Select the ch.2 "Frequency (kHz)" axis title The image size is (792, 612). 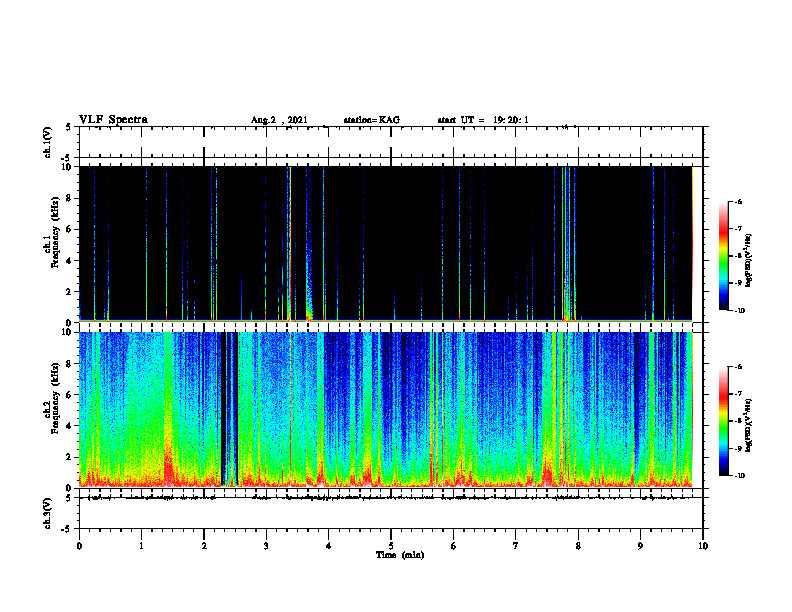[55, 398]
